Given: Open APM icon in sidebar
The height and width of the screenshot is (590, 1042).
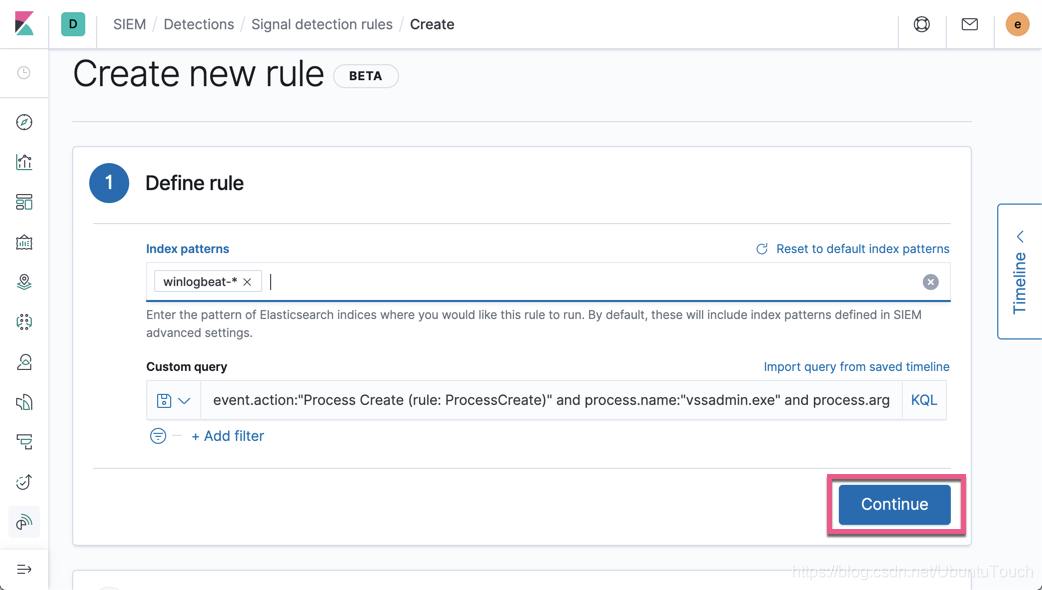Looking at the screenshot, I should tap(24, 442).
